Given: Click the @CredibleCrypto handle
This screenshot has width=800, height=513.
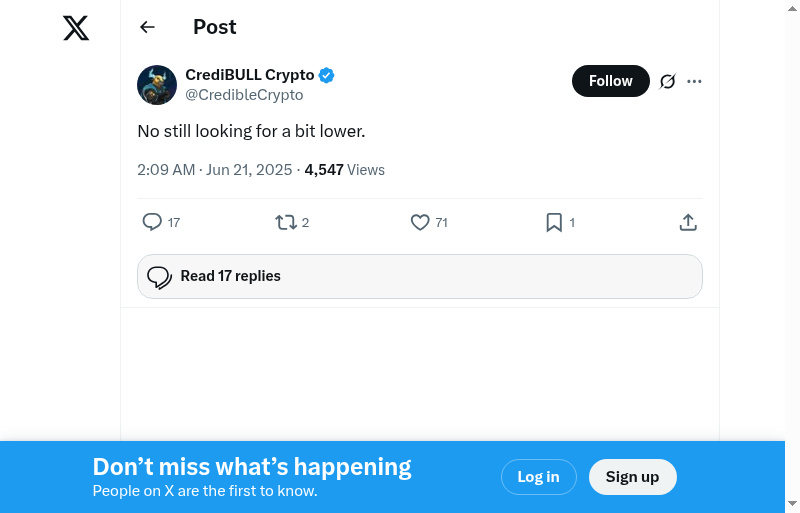Looking at the screenshot, I should pos(244,95).
